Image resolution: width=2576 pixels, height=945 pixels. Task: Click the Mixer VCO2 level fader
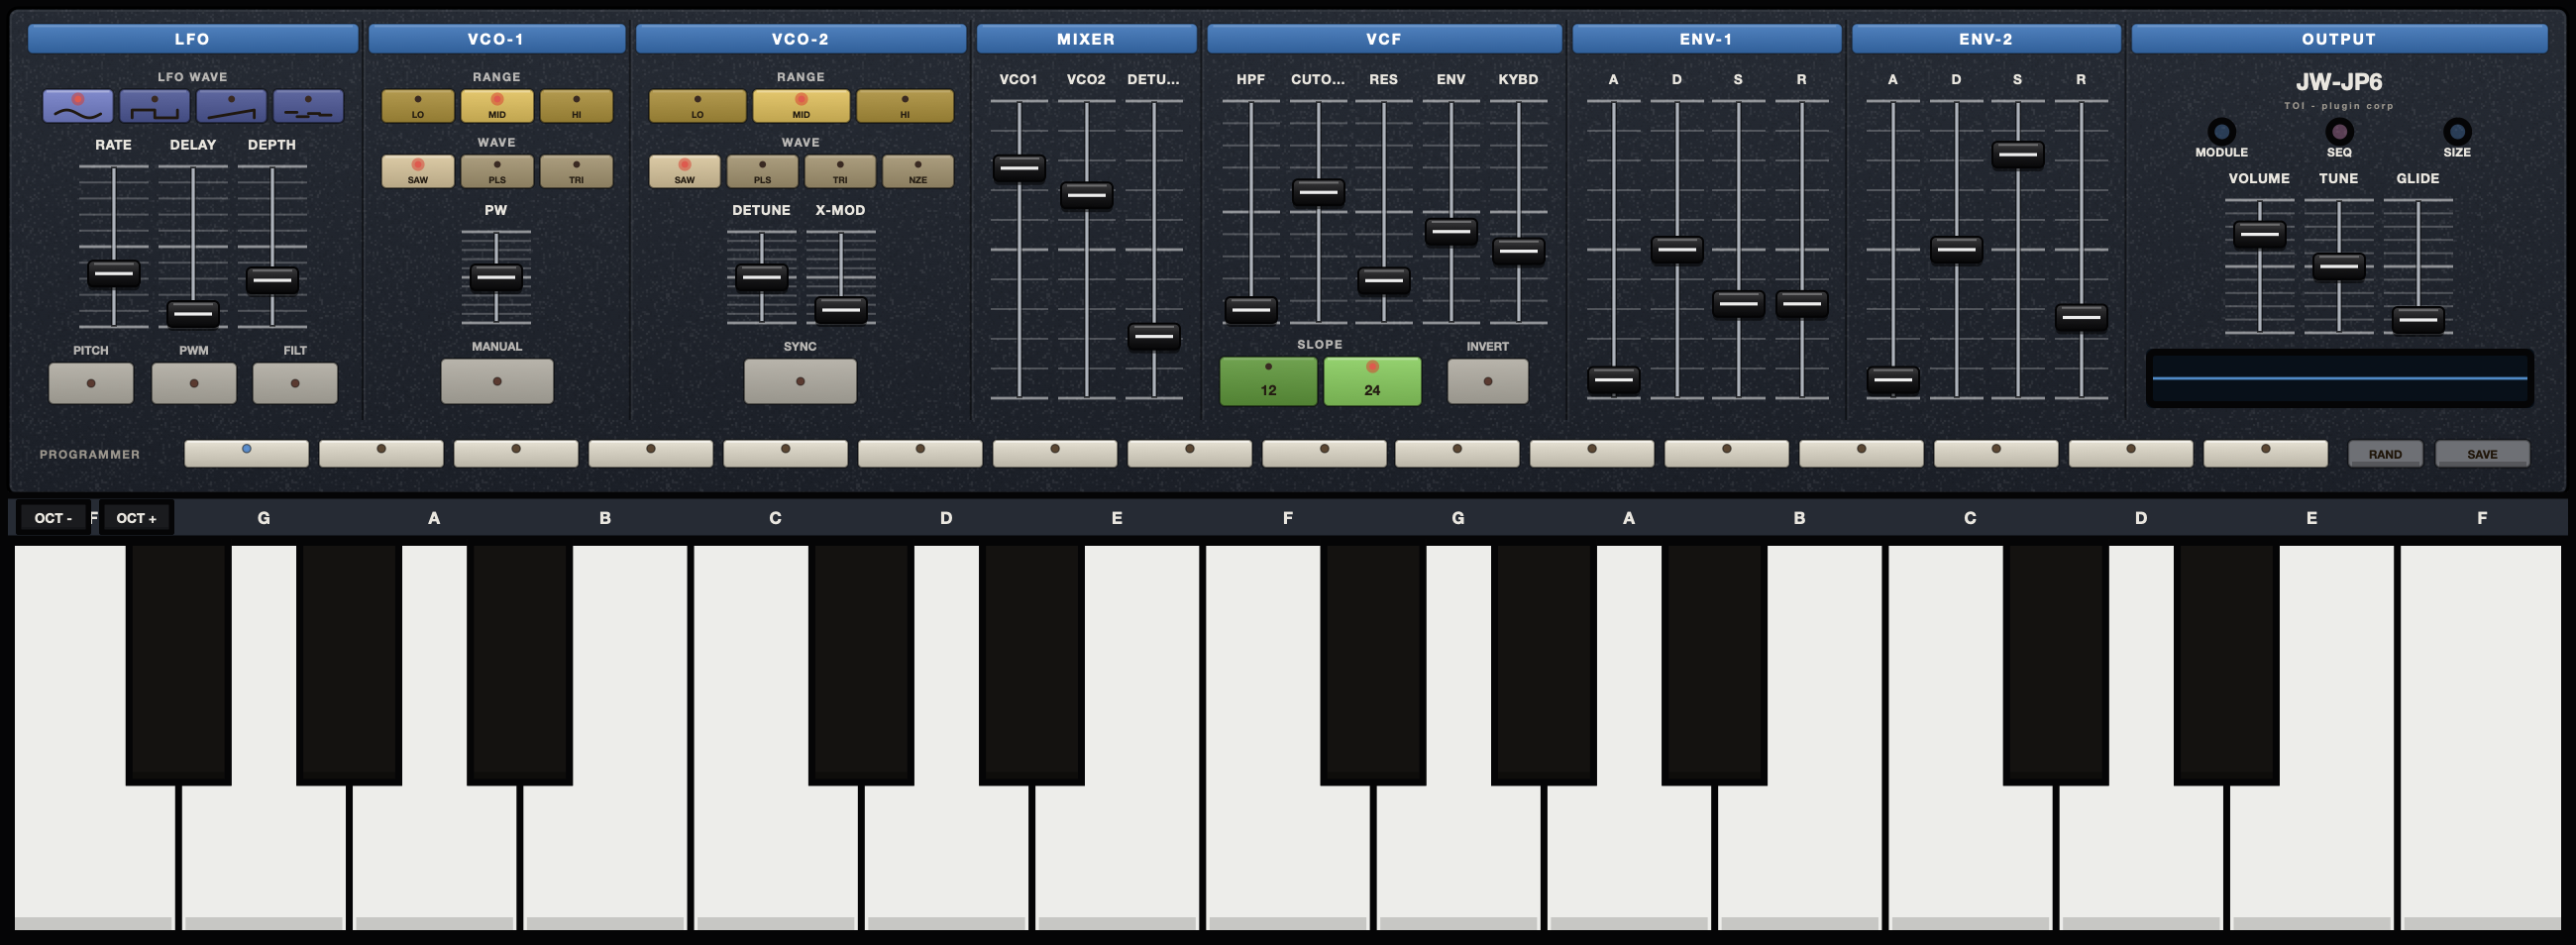pyautogui.click(x=1086, y=195)
